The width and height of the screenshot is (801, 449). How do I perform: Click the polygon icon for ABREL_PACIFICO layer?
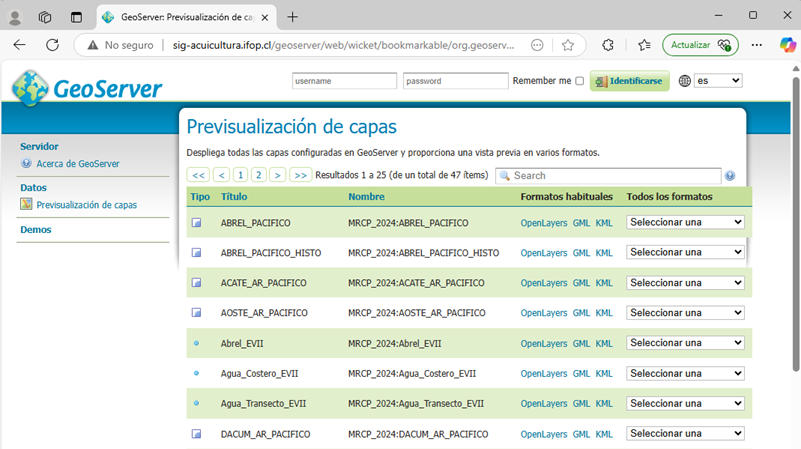196,223
